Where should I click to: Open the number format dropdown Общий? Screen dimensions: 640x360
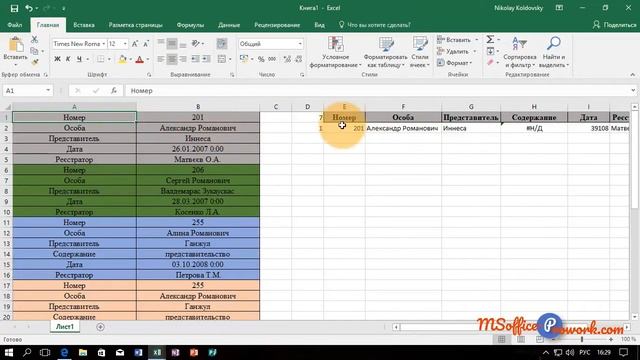coord(300,44)
